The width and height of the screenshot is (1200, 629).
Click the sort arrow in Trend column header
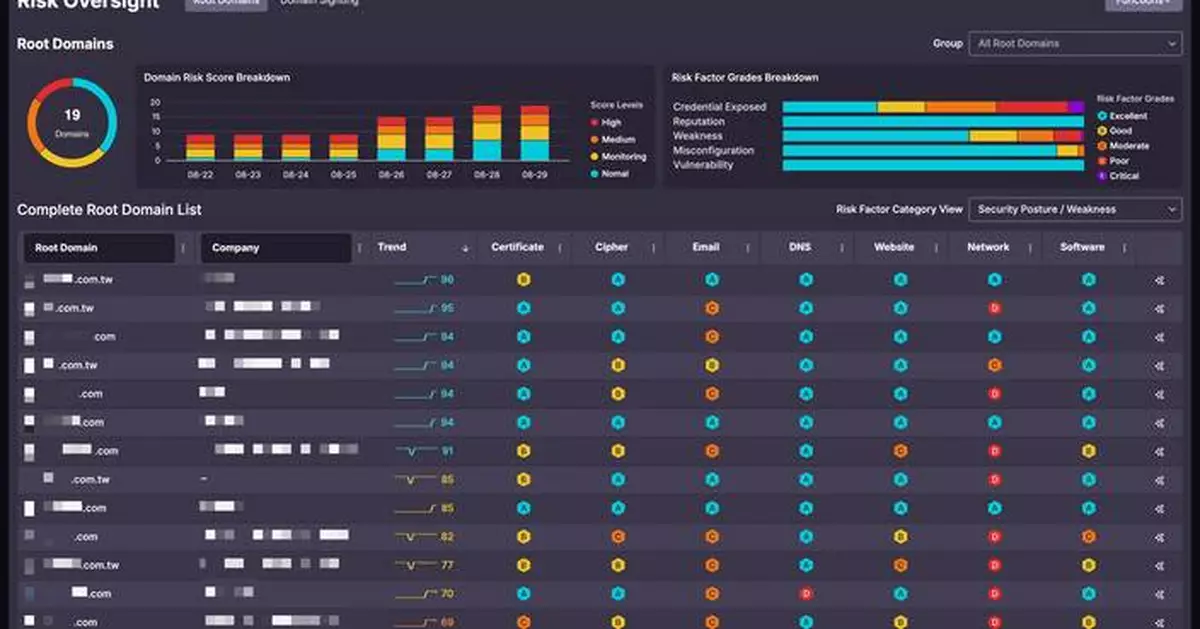[465, 248]
